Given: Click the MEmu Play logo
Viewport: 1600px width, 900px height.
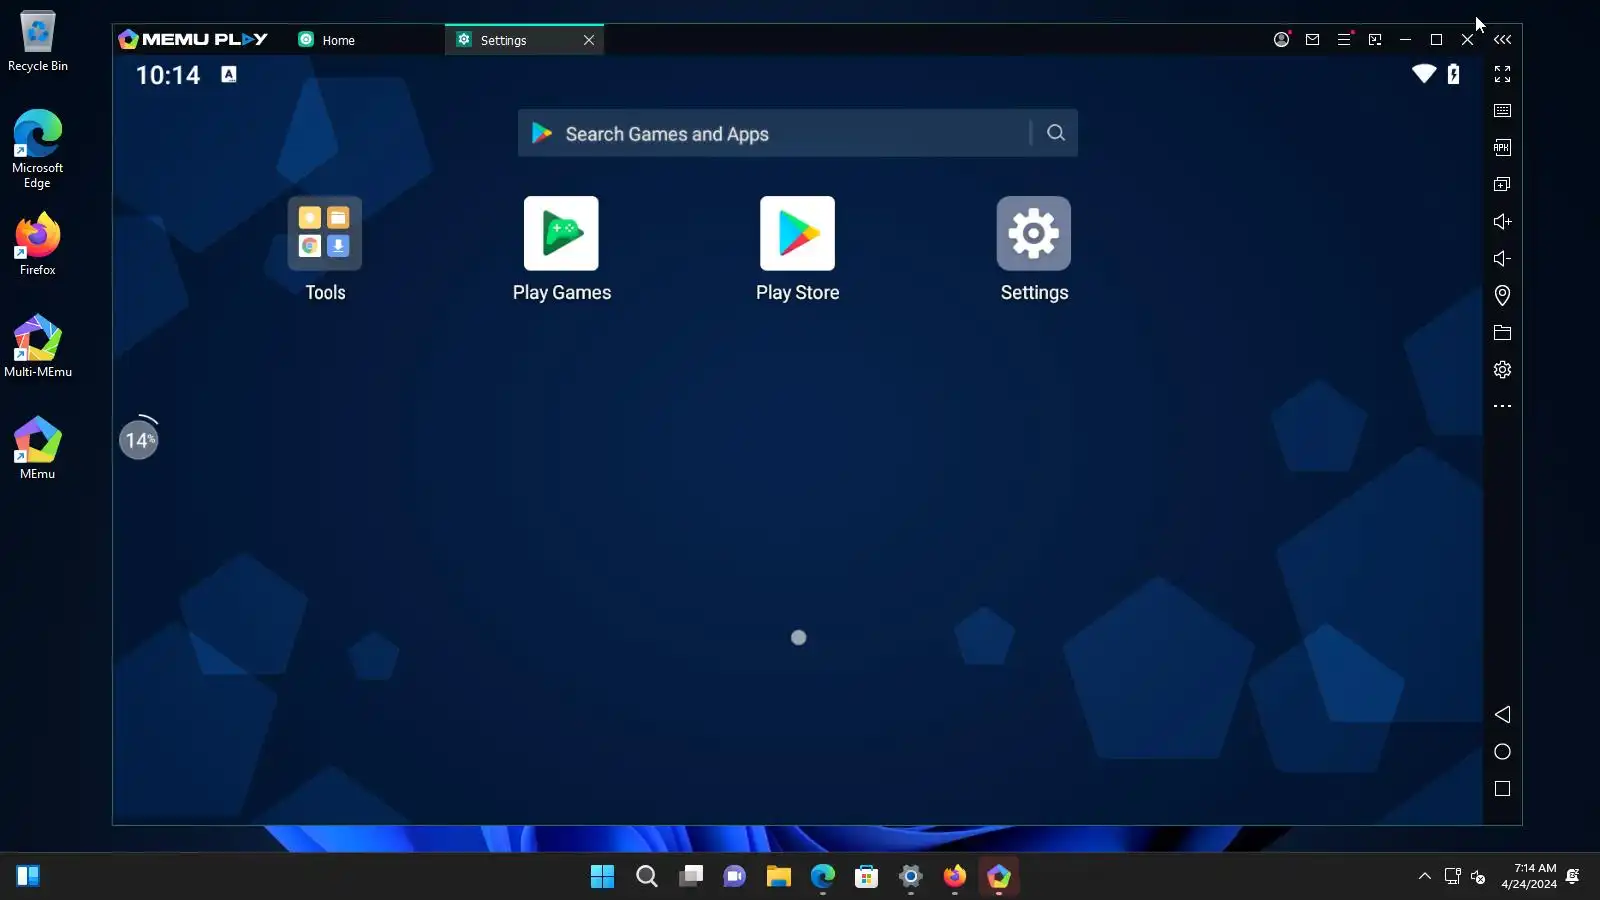Looking at the screenshot, I should coord(193,39).
